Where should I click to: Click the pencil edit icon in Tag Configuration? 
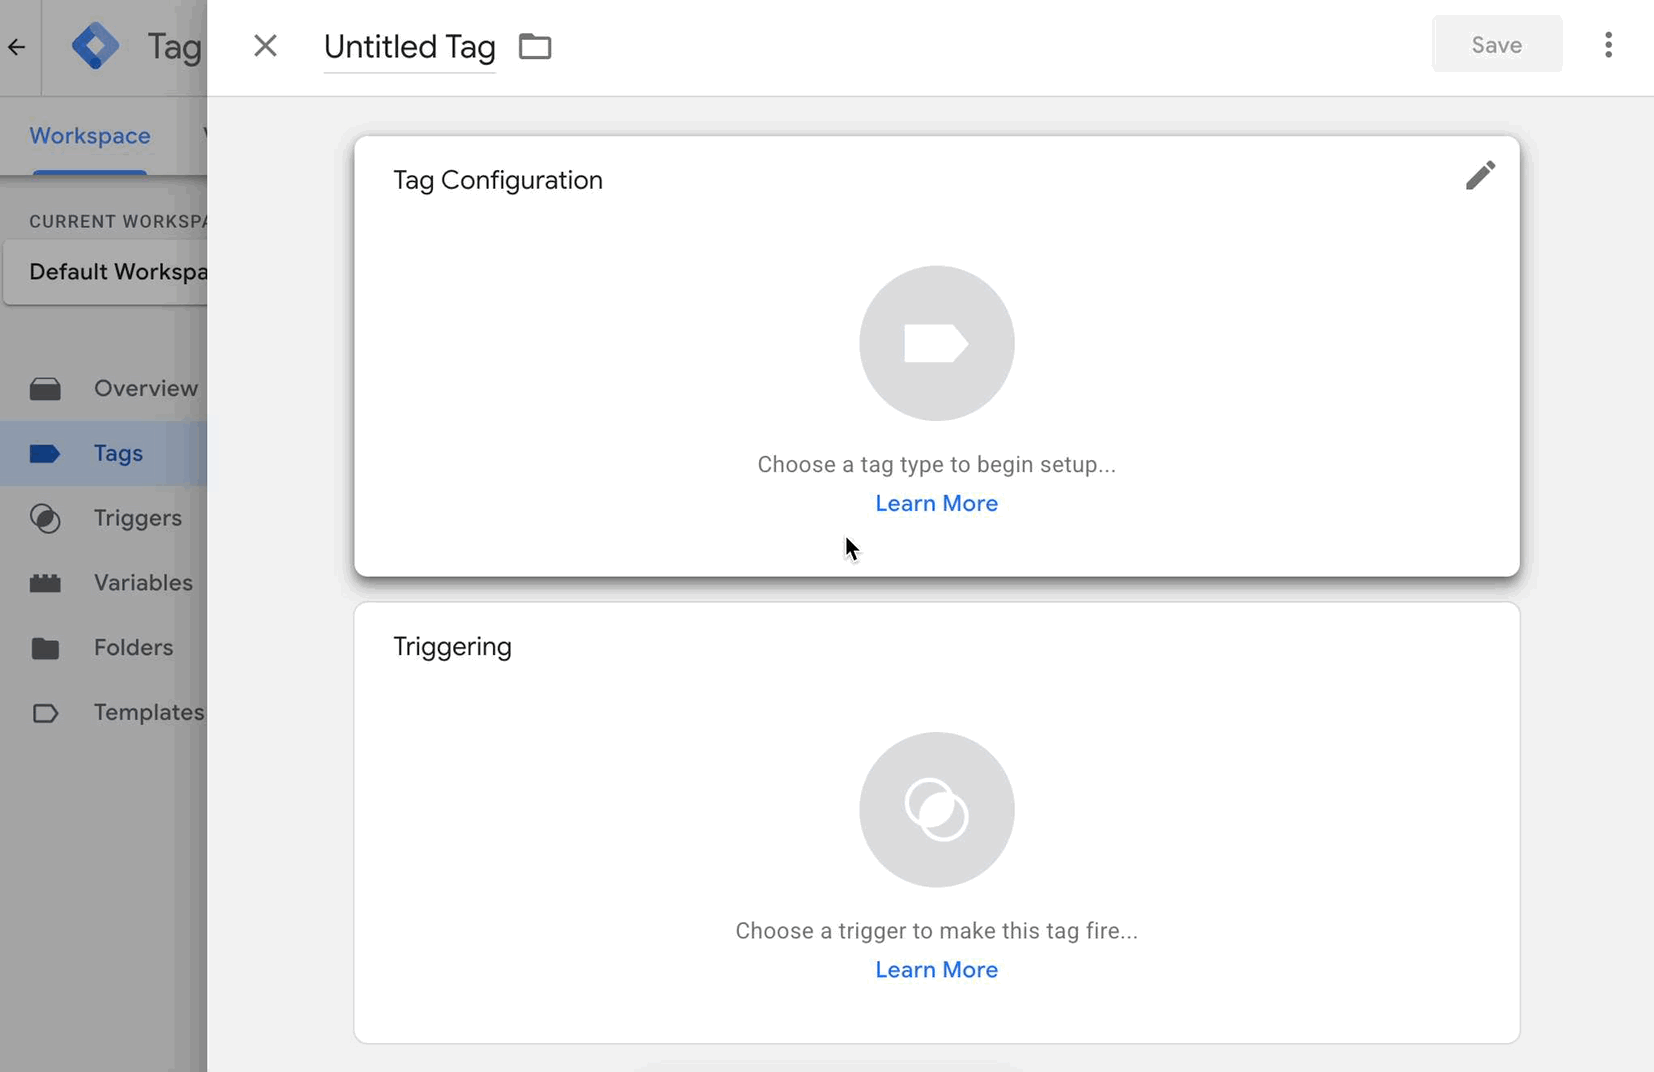[x=1480, y=176]
